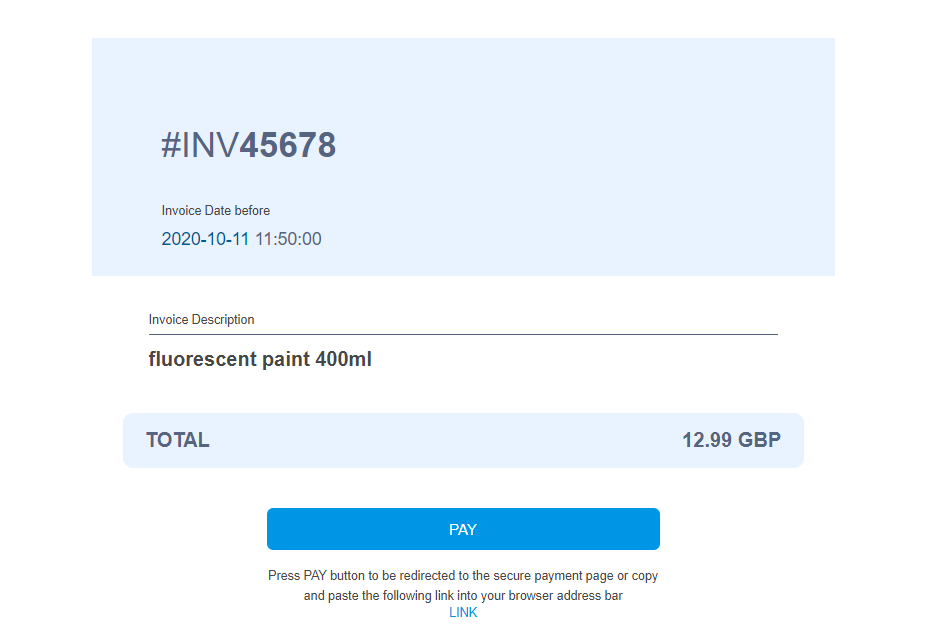Click the "Invoice Description" label
Screen dimensions: 938x642
tap(201, 320)
